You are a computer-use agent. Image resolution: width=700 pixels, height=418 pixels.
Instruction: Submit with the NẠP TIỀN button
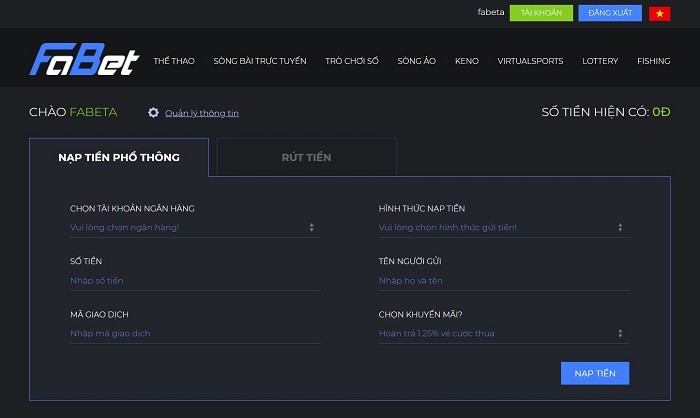[x=595, y=373]
